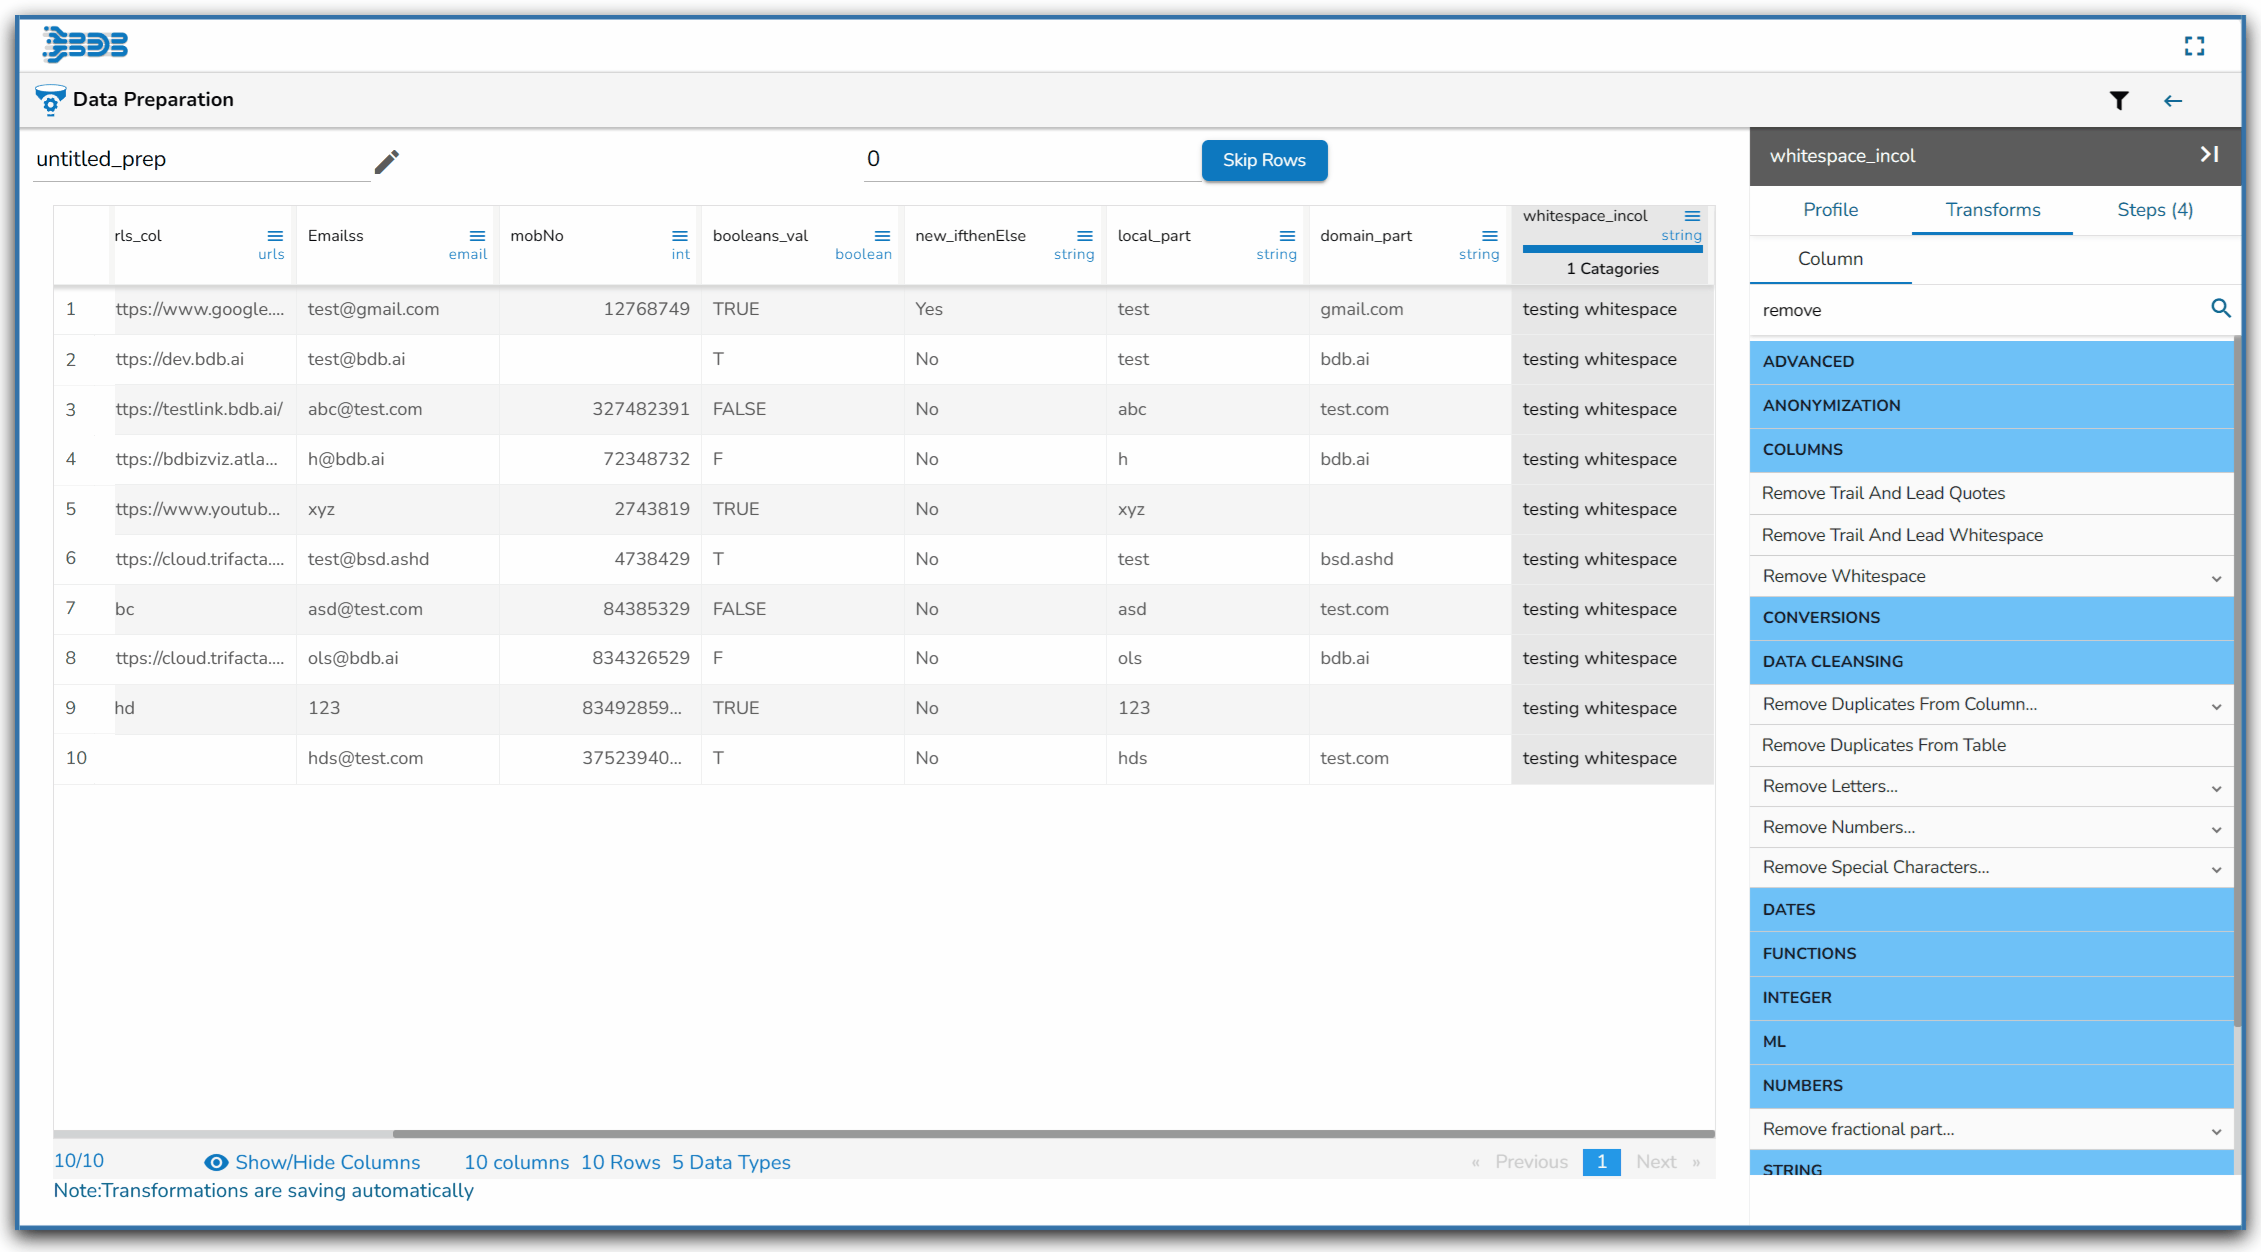2261x1252 pixels.
Task: Open the Emailss column menu icon
Action: pos(477,236)
